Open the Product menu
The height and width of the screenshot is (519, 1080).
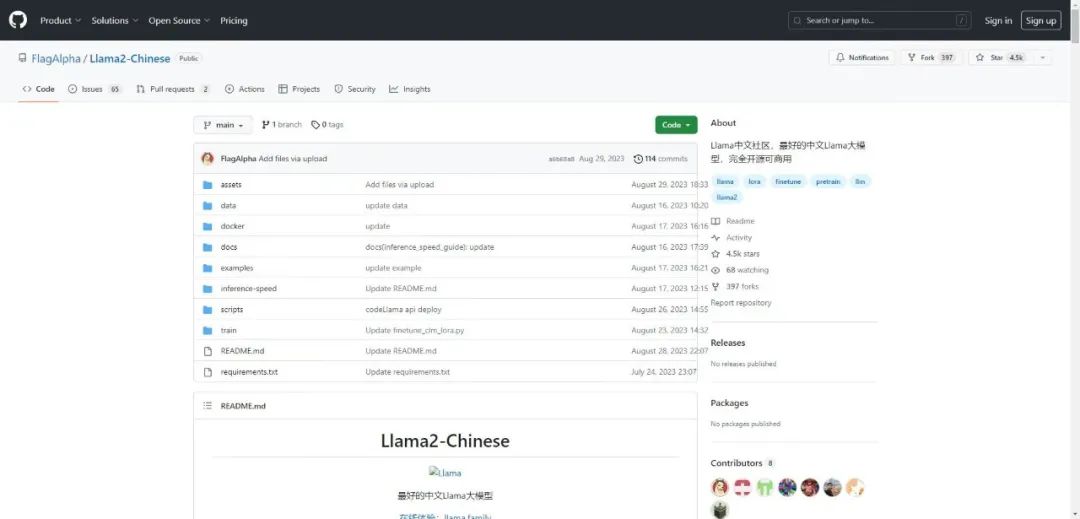[x=61, y=21]
